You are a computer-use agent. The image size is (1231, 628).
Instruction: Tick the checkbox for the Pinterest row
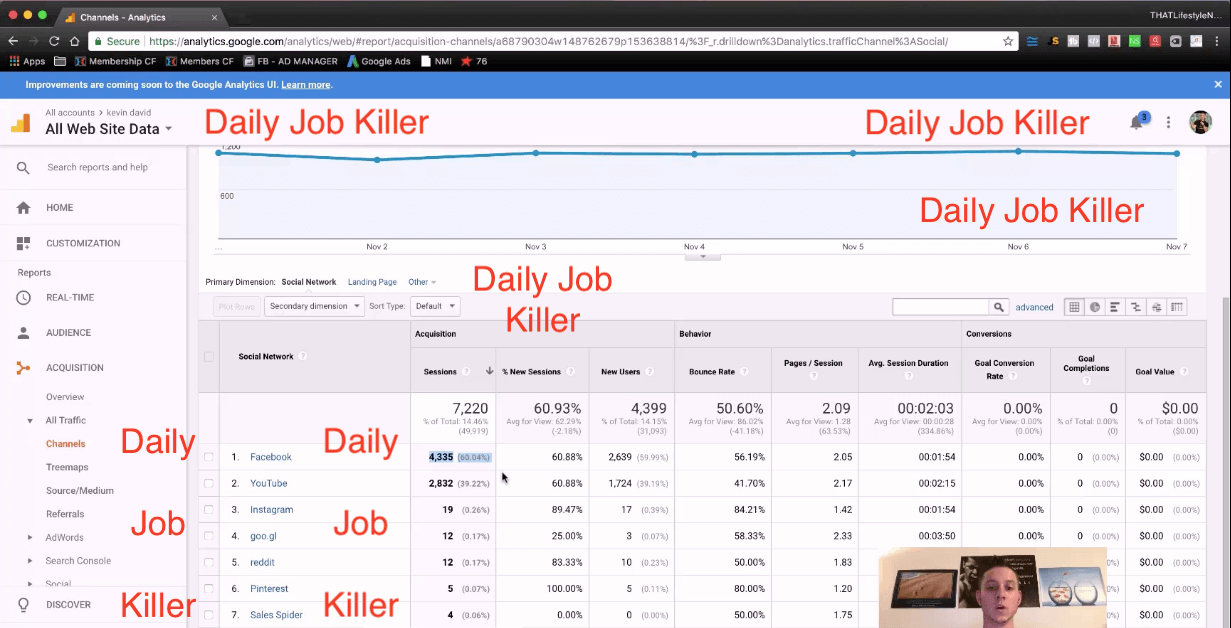click(x=209, y=589)
